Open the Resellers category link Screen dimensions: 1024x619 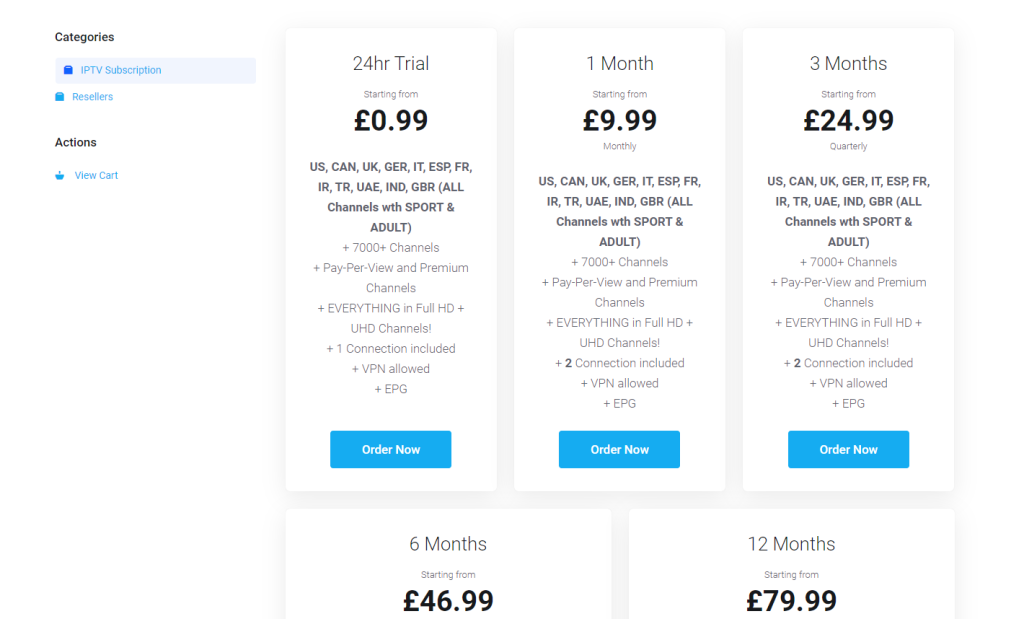click(x=92, y=97)
